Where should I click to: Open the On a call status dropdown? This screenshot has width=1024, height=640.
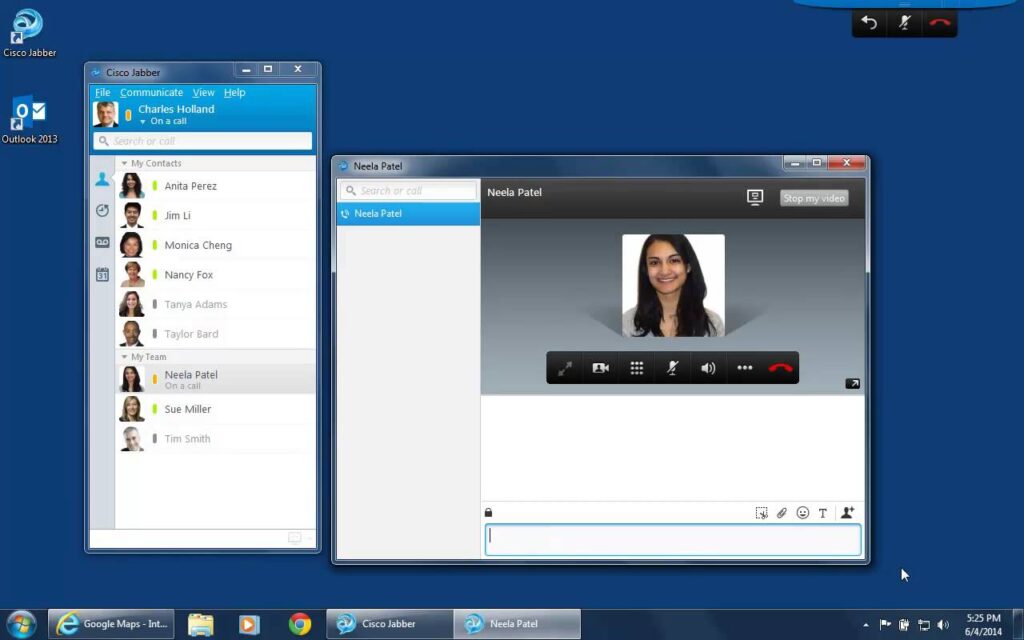(163, 121)
